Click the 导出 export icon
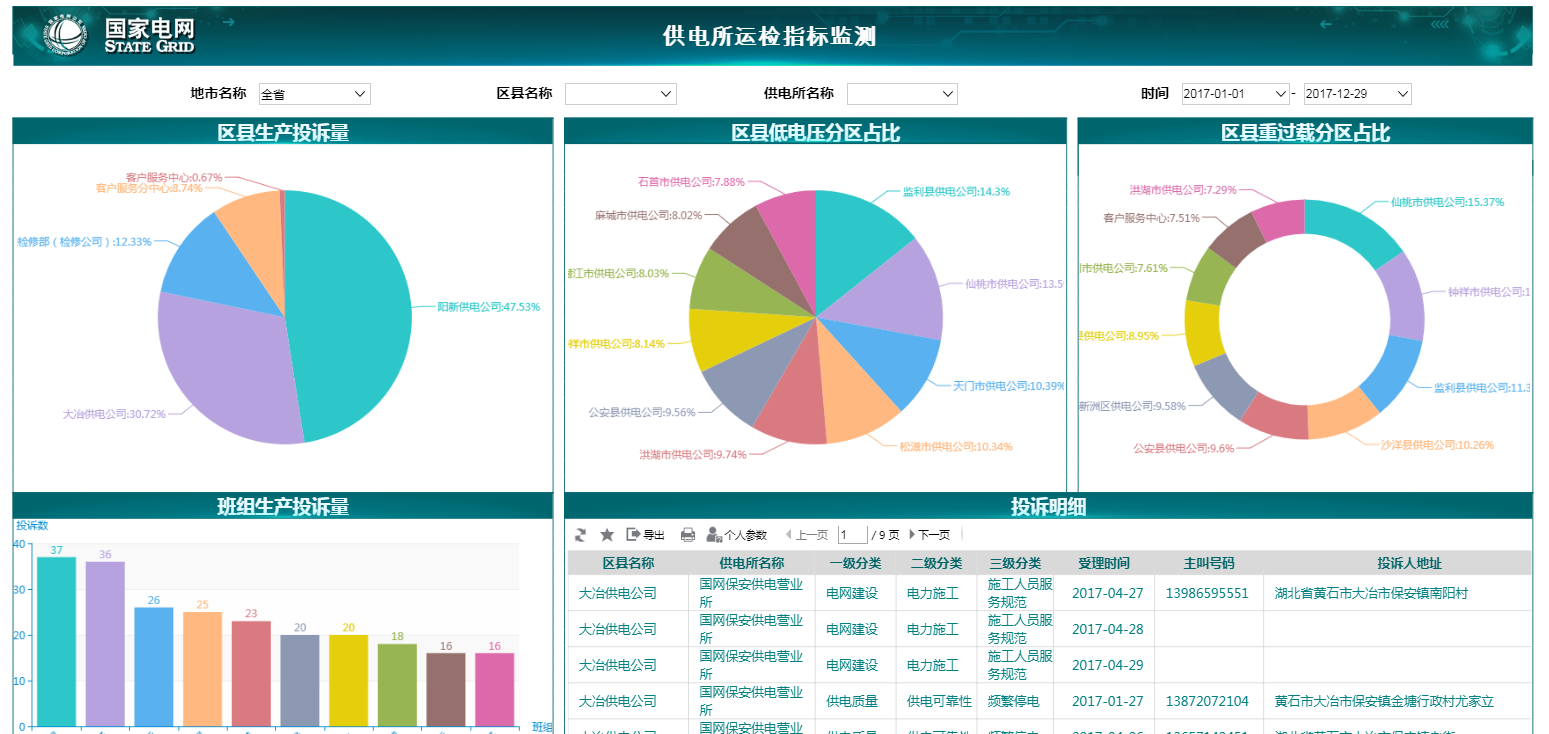This screenshot has width=1549, height=734. (645, 535)
